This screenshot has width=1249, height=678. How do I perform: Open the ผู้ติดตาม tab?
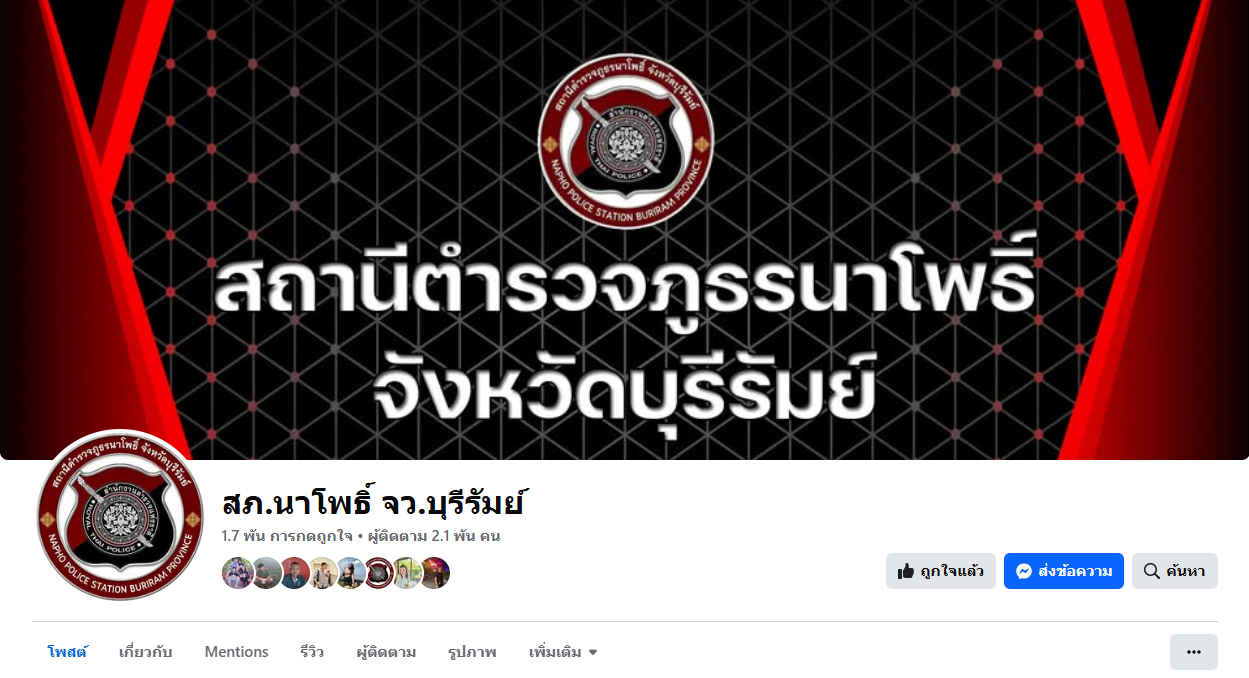click(386, 652)
